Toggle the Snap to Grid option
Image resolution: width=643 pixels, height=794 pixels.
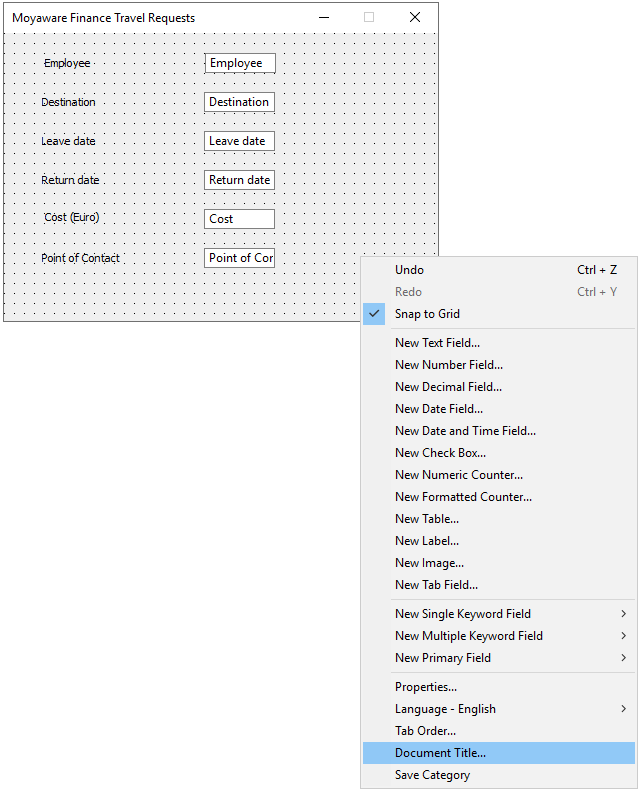(499, 314)
